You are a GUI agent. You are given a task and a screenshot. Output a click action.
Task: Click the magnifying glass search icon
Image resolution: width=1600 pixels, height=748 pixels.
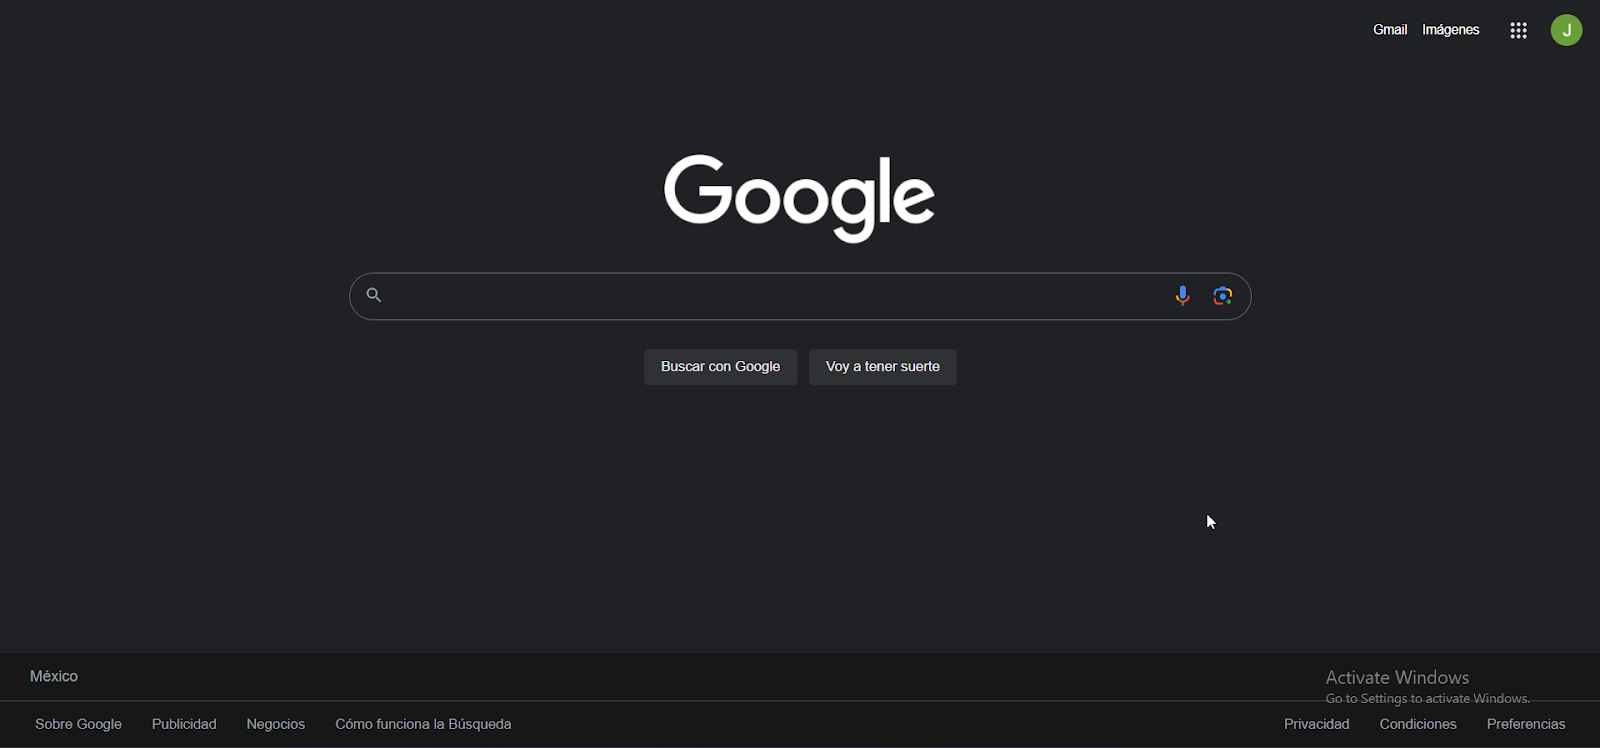pos(374,295)
